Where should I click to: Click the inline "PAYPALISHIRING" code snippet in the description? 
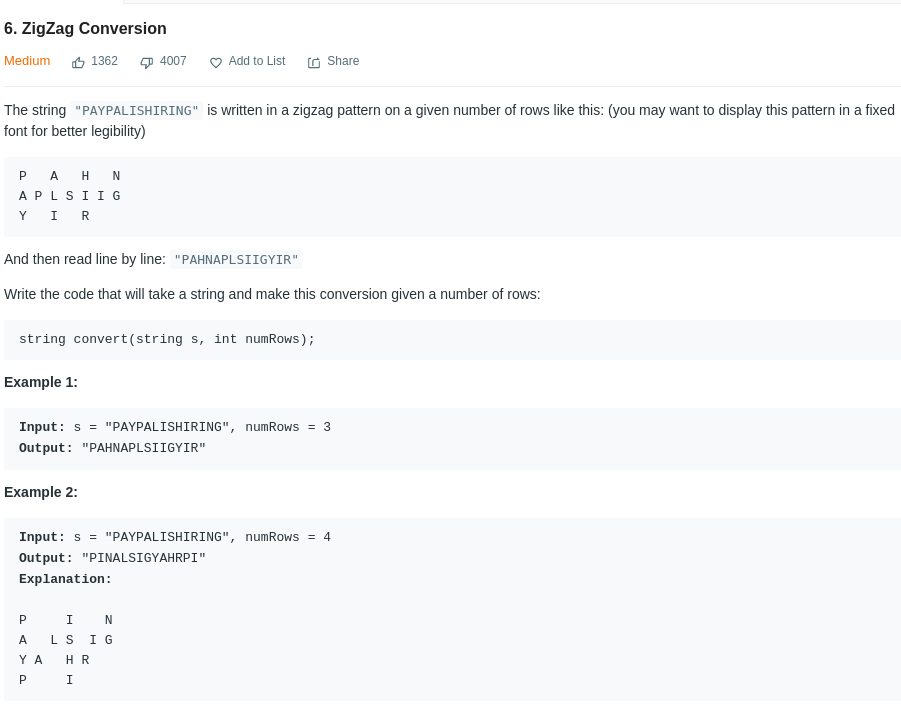(x=137, y=110)
